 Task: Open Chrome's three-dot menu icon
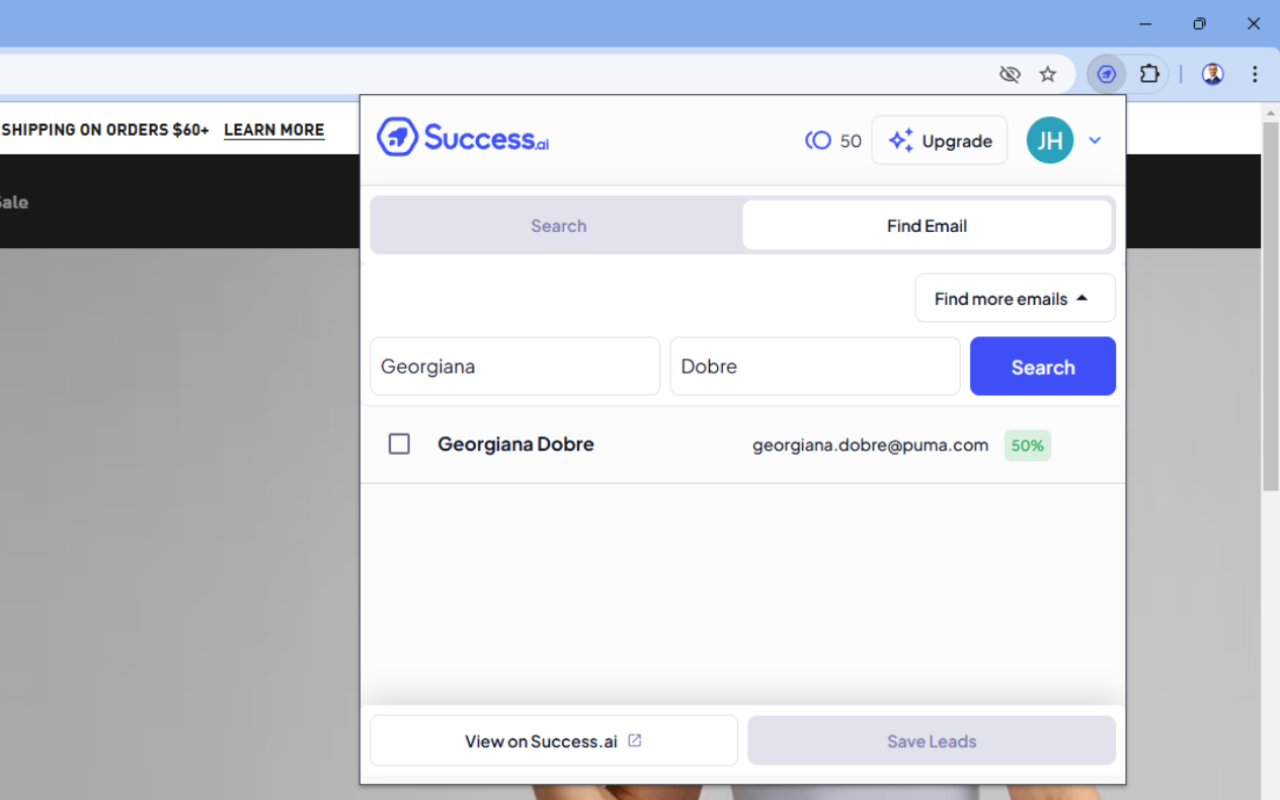point(1255,73)
